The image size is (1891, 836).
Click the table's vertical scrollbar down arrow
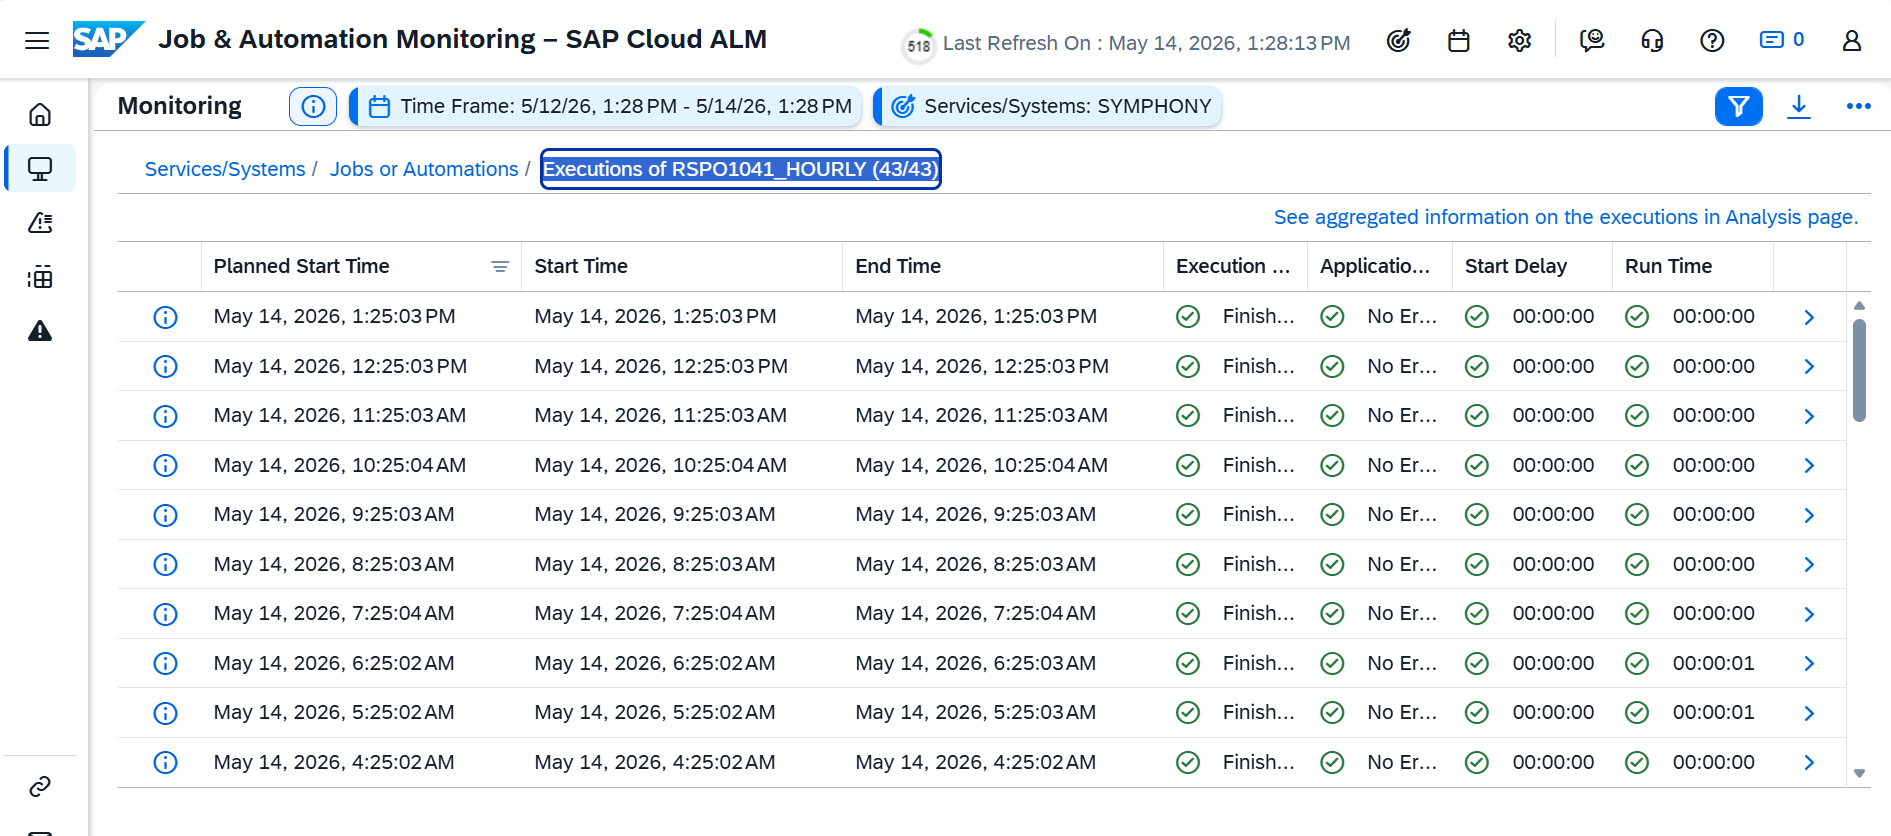point(1859,773)
